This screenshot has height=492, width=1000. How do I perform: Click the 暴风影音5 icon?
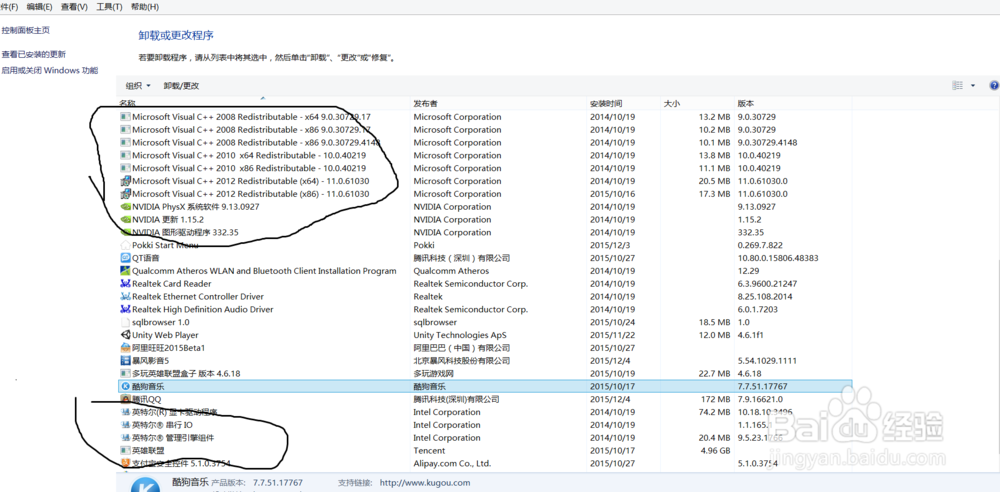tap(125, 361)
